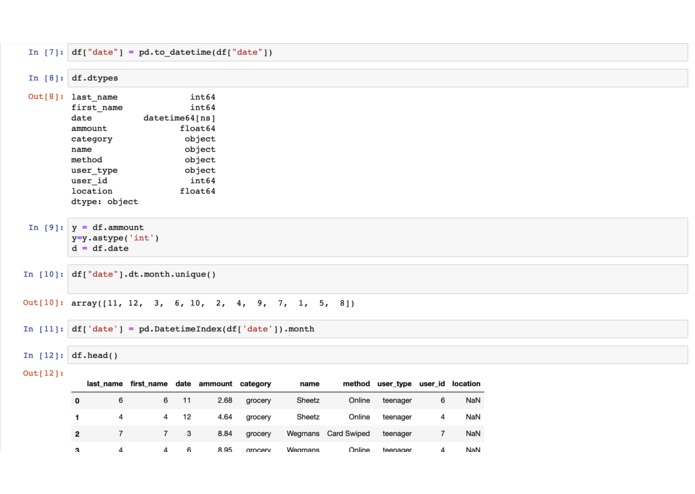Click the pd.DatetimeIndex code cell

[378, 329]
